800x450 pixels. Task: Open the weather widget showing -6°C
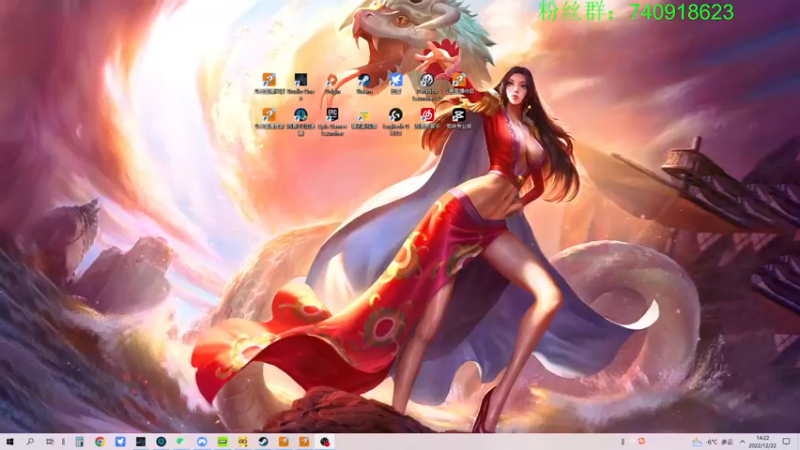point(712,442)
